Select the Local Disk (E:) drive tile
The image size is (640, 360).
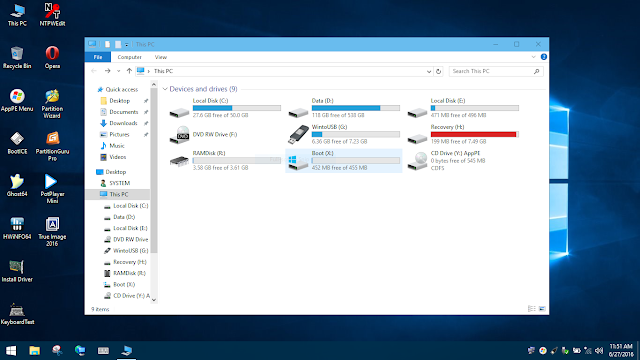coord(463,108)
